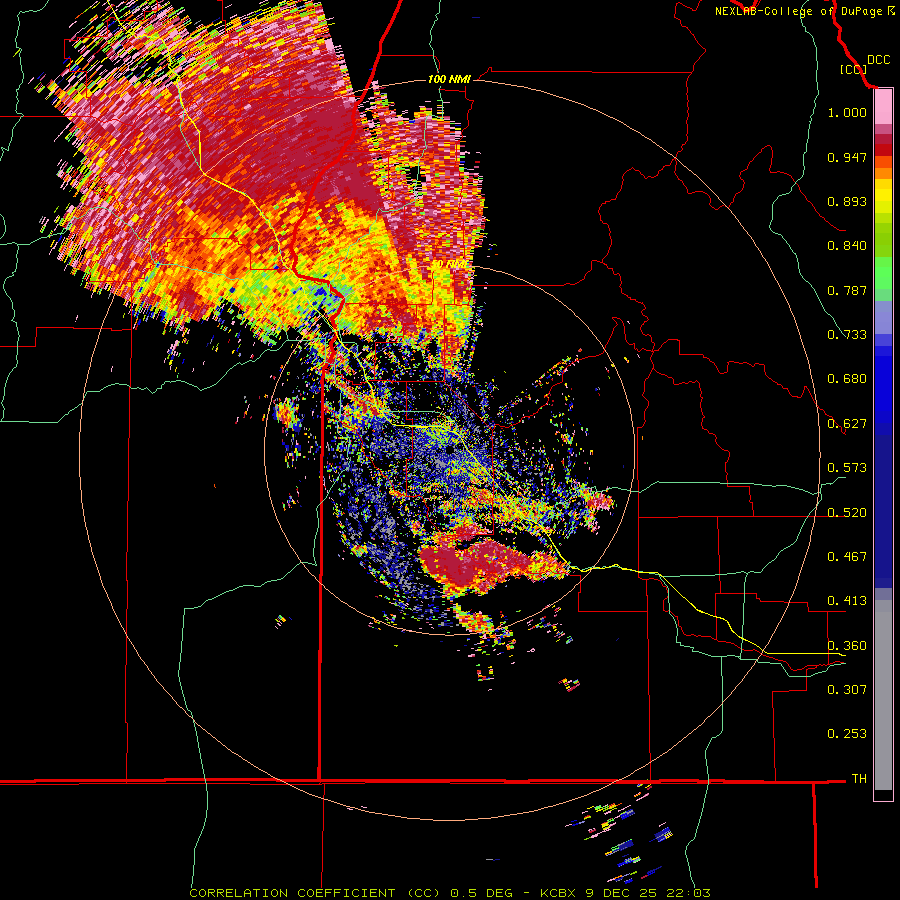Pick the bright red color bar segment
Viewport: 900px width, 900px height.
click(883, 150)
